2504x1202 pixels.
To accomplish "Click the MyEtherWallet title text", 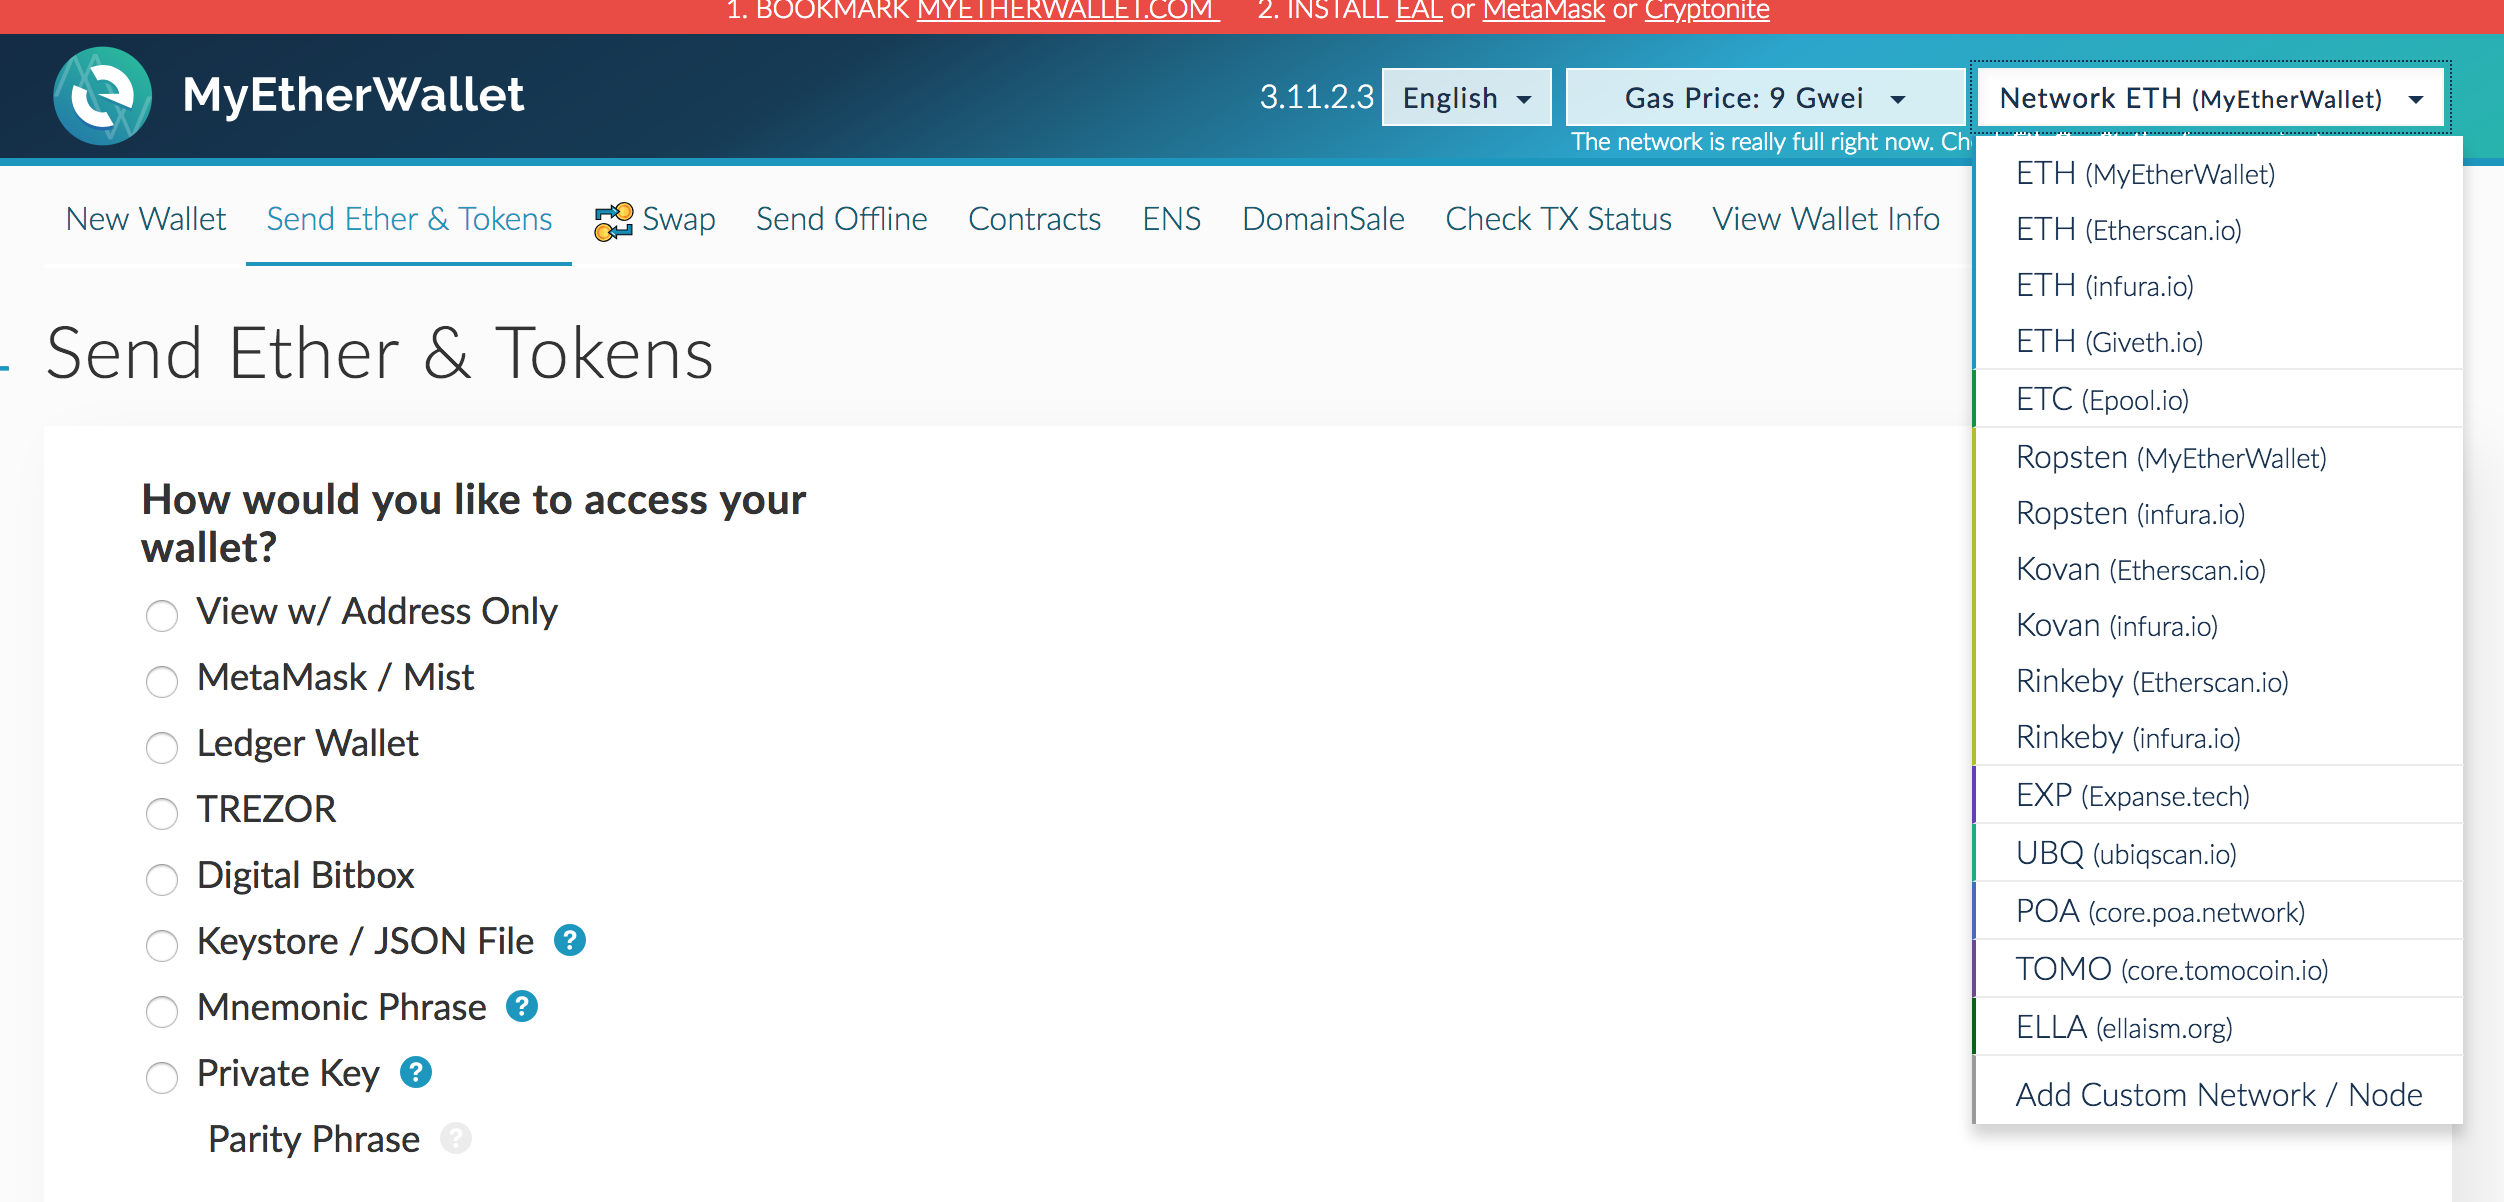I will click(x=353, y=95).
